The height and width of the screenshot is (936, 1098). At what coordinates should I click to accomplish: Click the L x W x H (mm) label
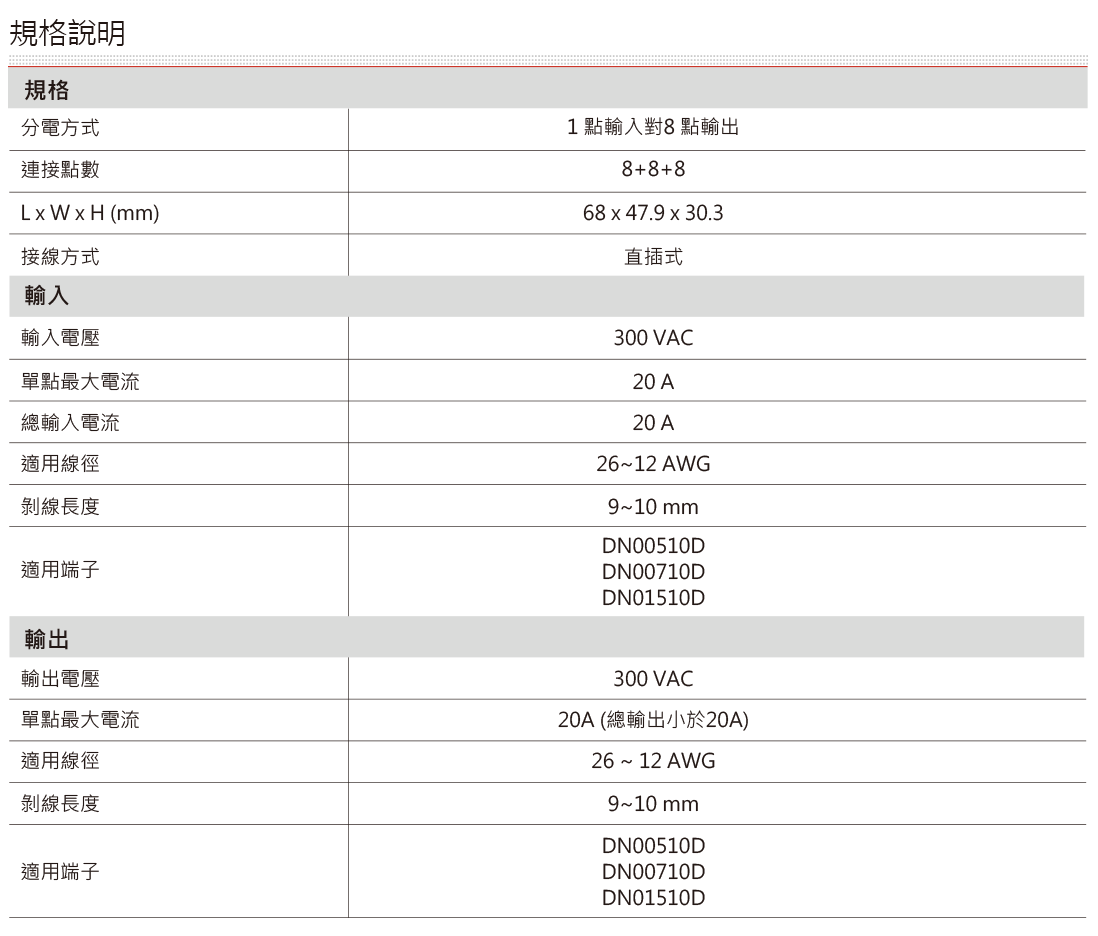[91, 213]
